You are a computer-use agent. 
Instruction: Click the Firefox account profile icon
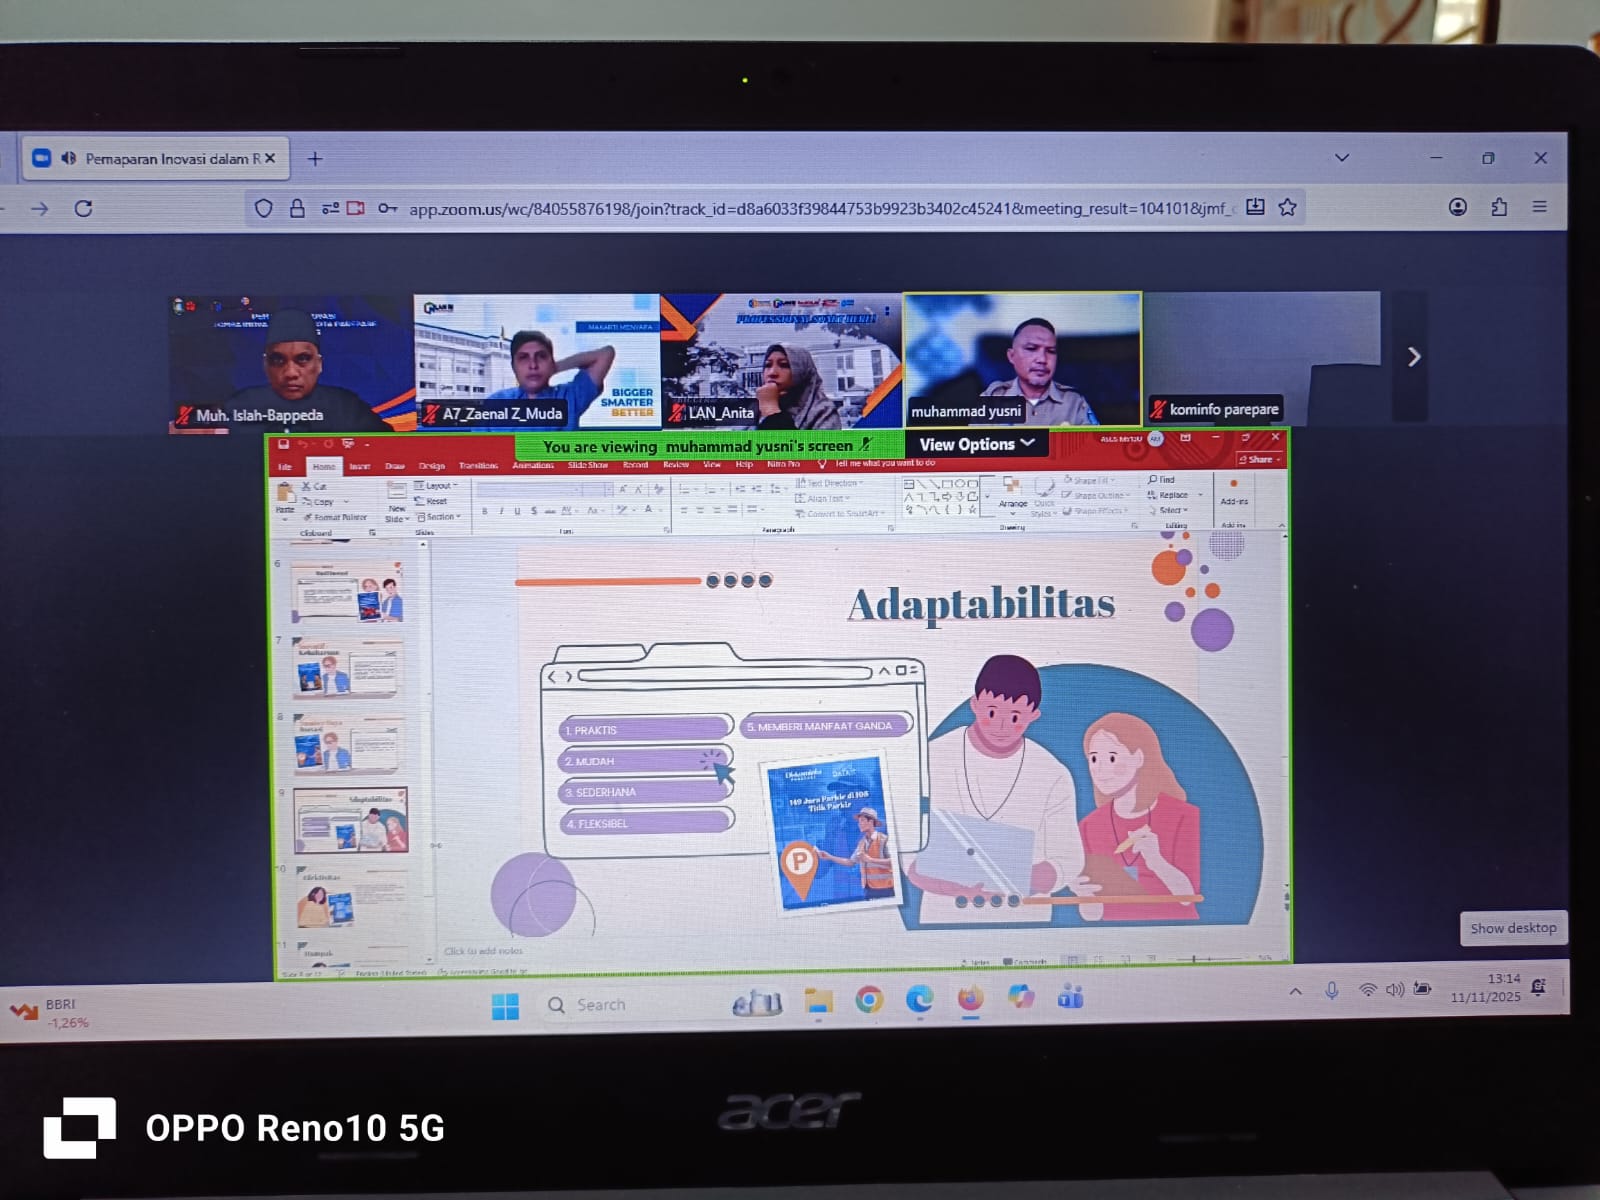point(1457,207)
